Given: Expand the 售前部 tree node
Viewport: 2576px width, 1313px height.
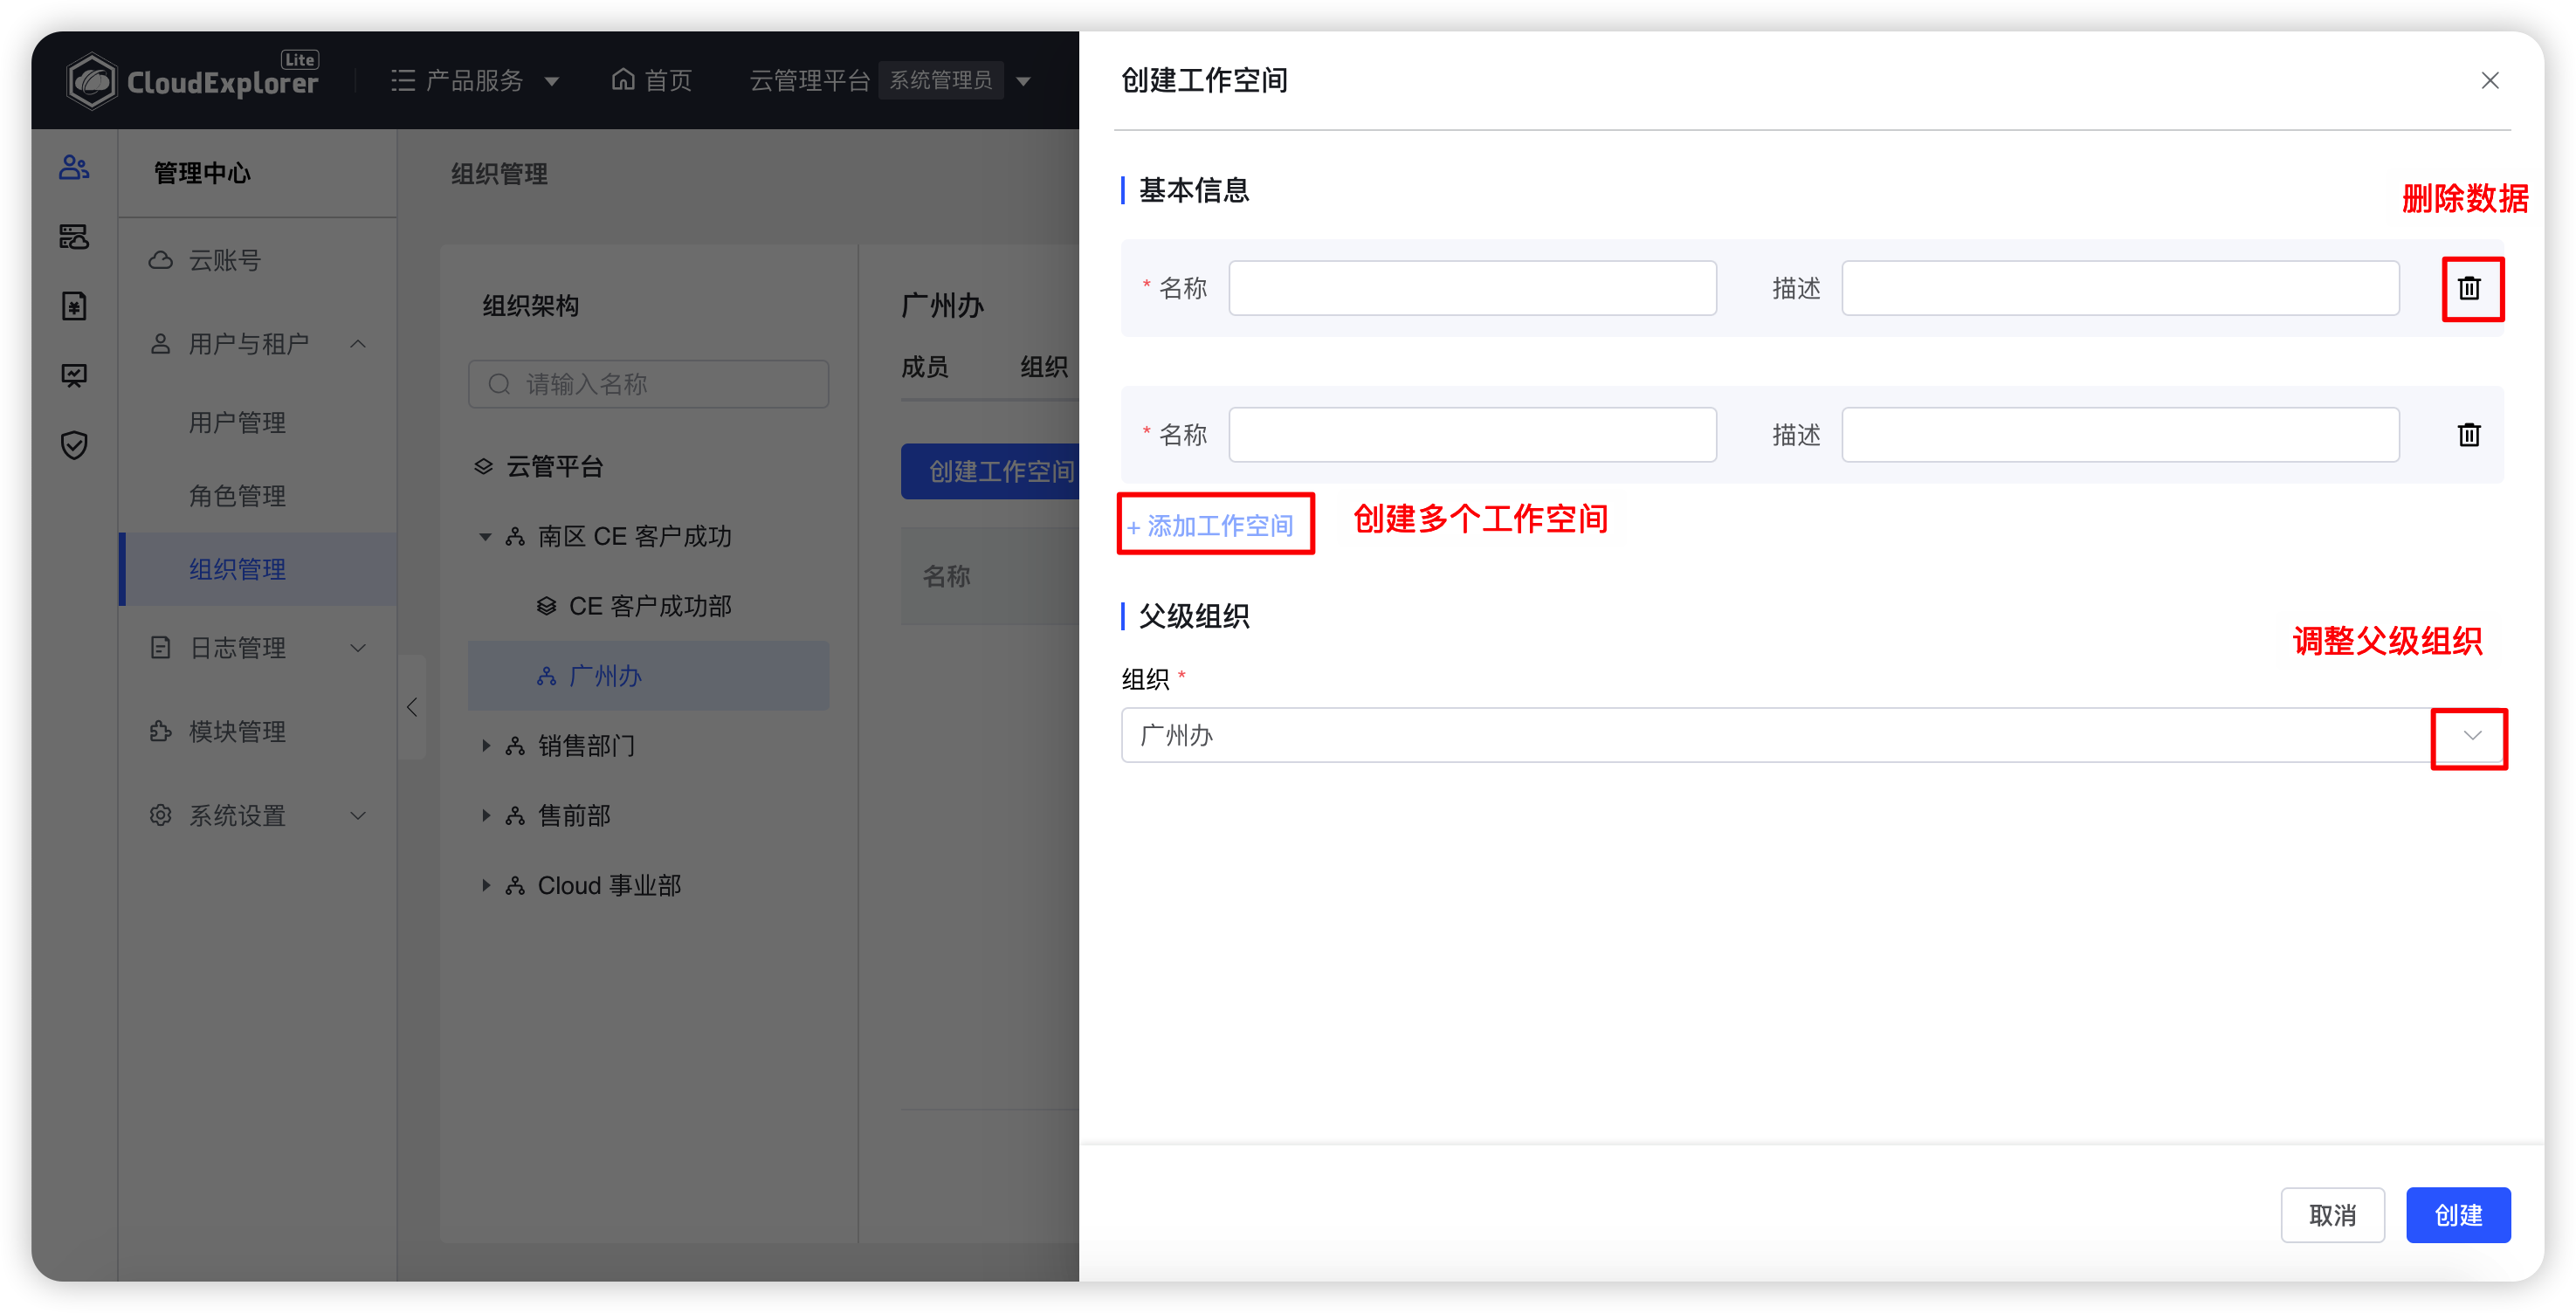Looking at the screenshot, I should [486, 816].
